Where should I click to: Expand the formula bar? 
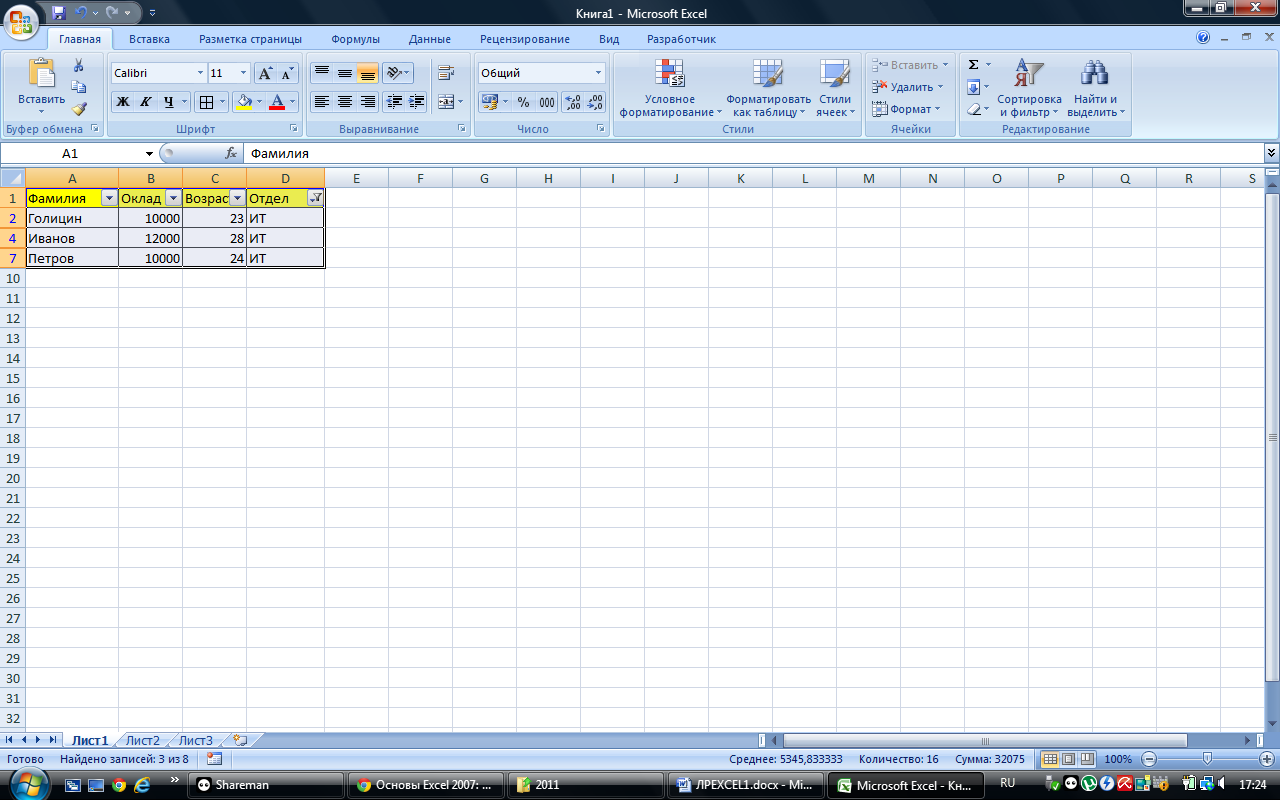pyautogui.click(x=1271, y=153)
